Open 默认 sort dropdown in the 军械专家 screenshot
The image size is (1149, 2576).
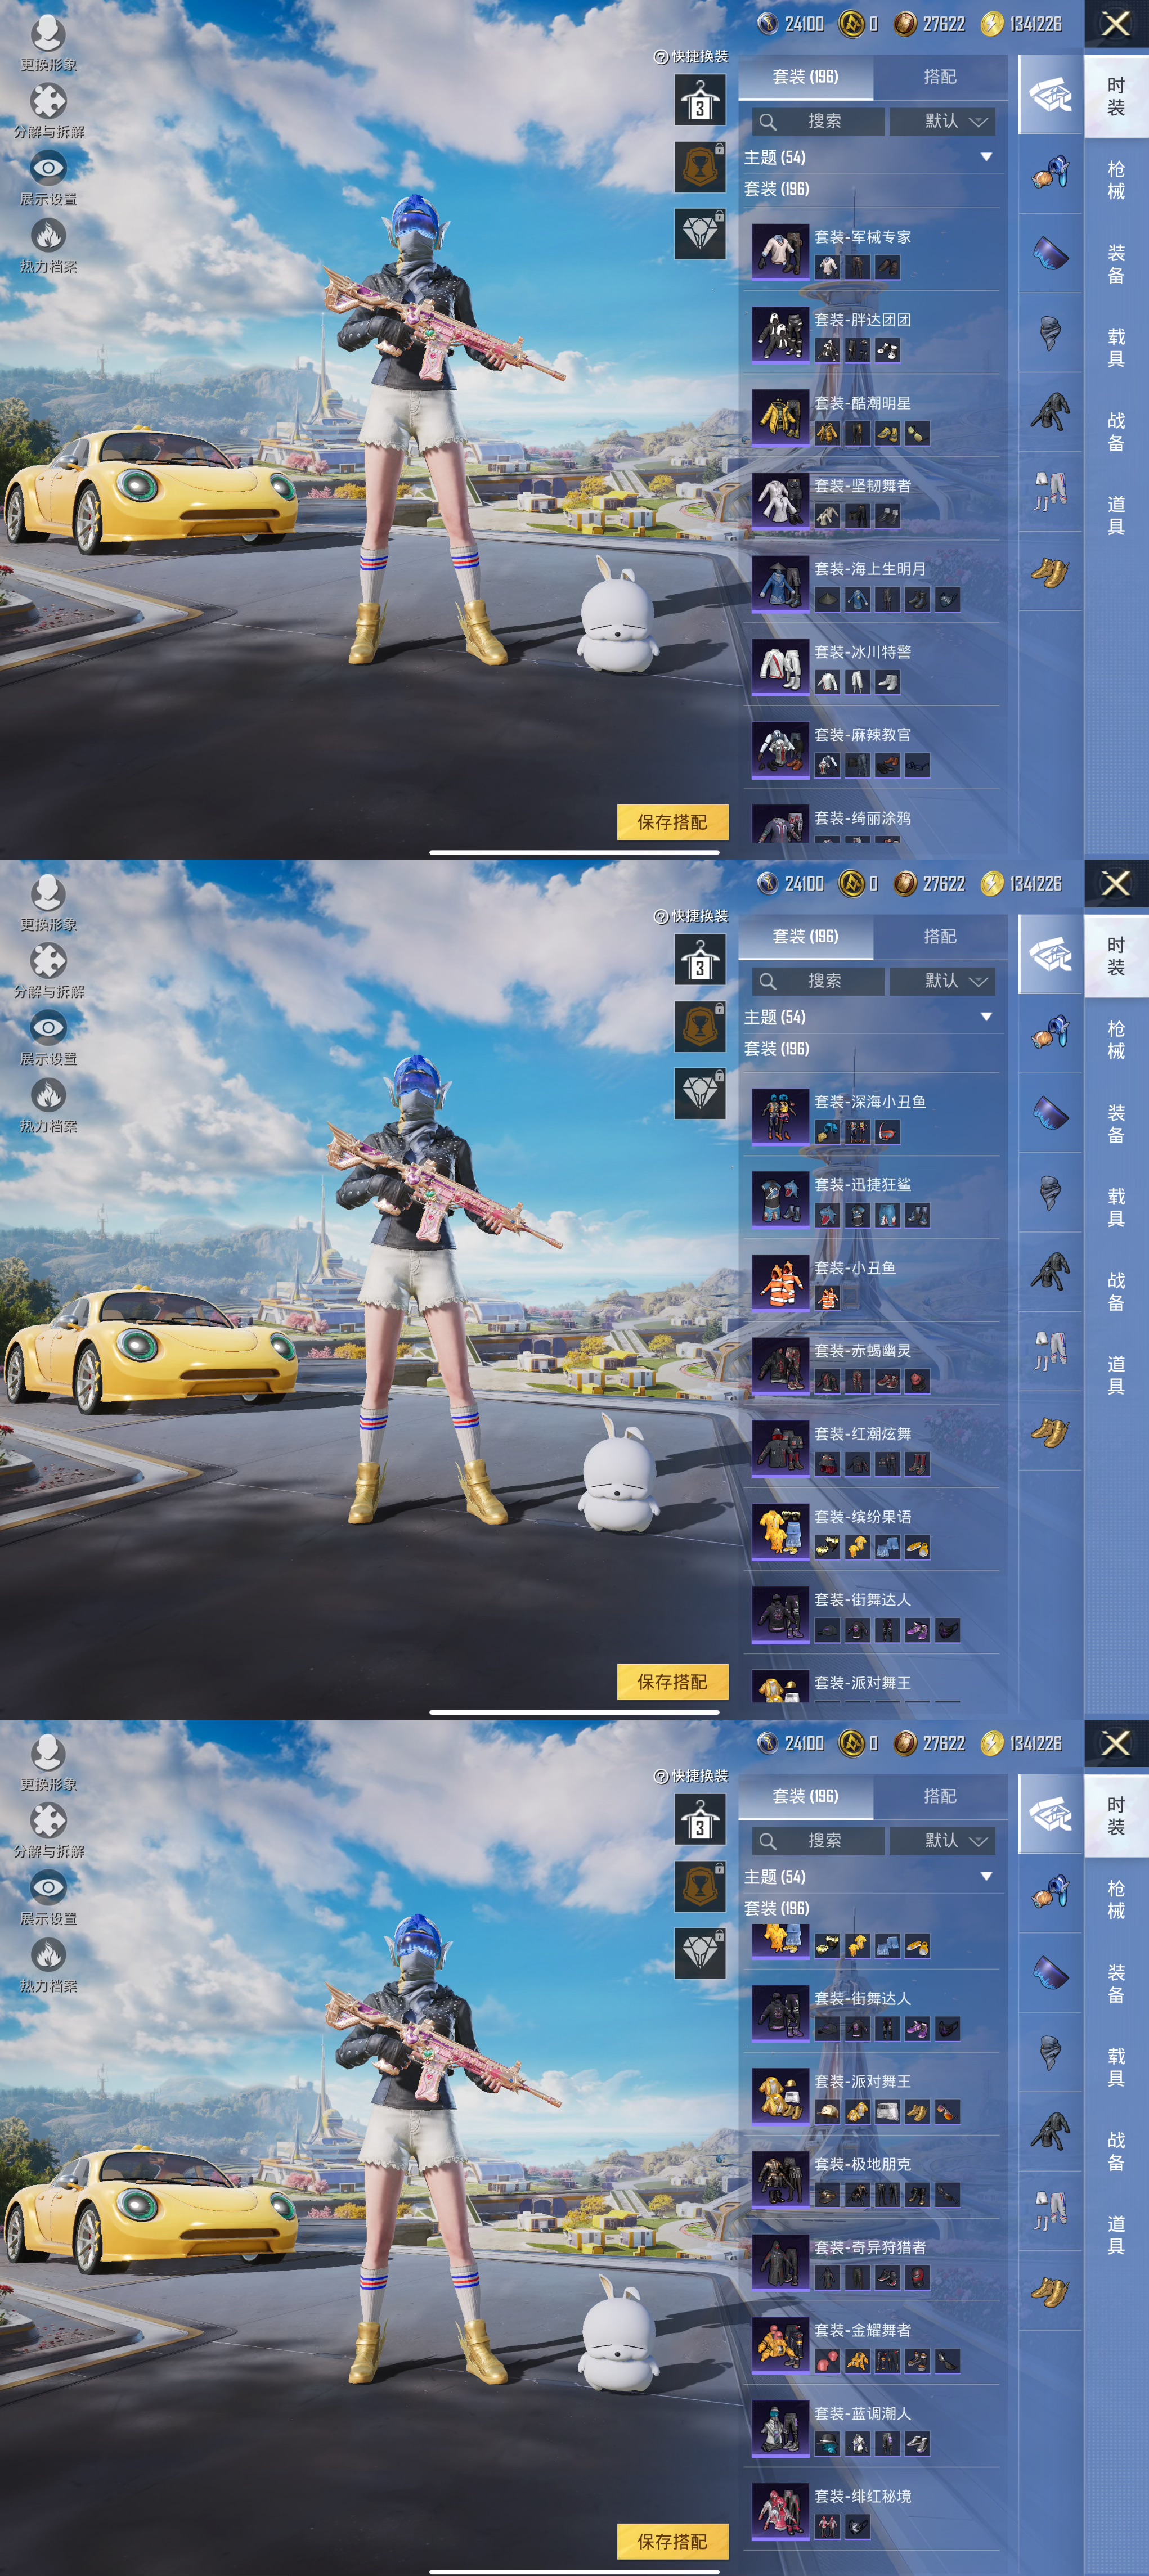pos(942,121)
